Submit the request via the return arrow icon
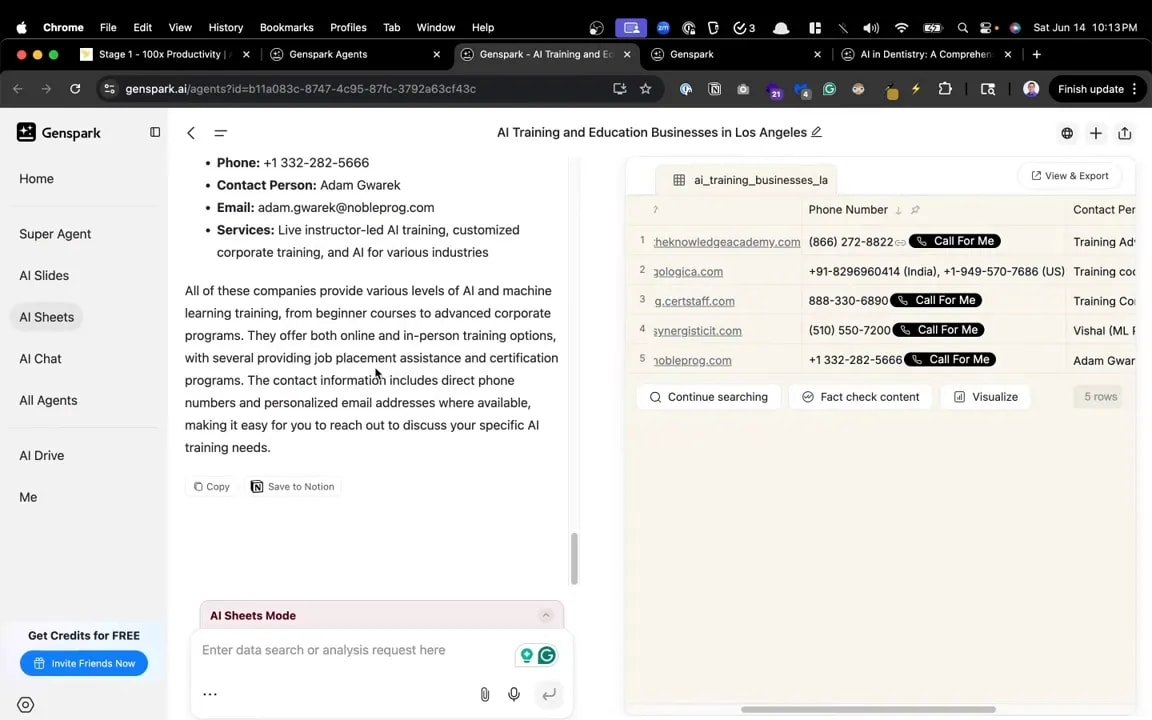This screenshot has width=1152, height=720. [x=549, y=694]
